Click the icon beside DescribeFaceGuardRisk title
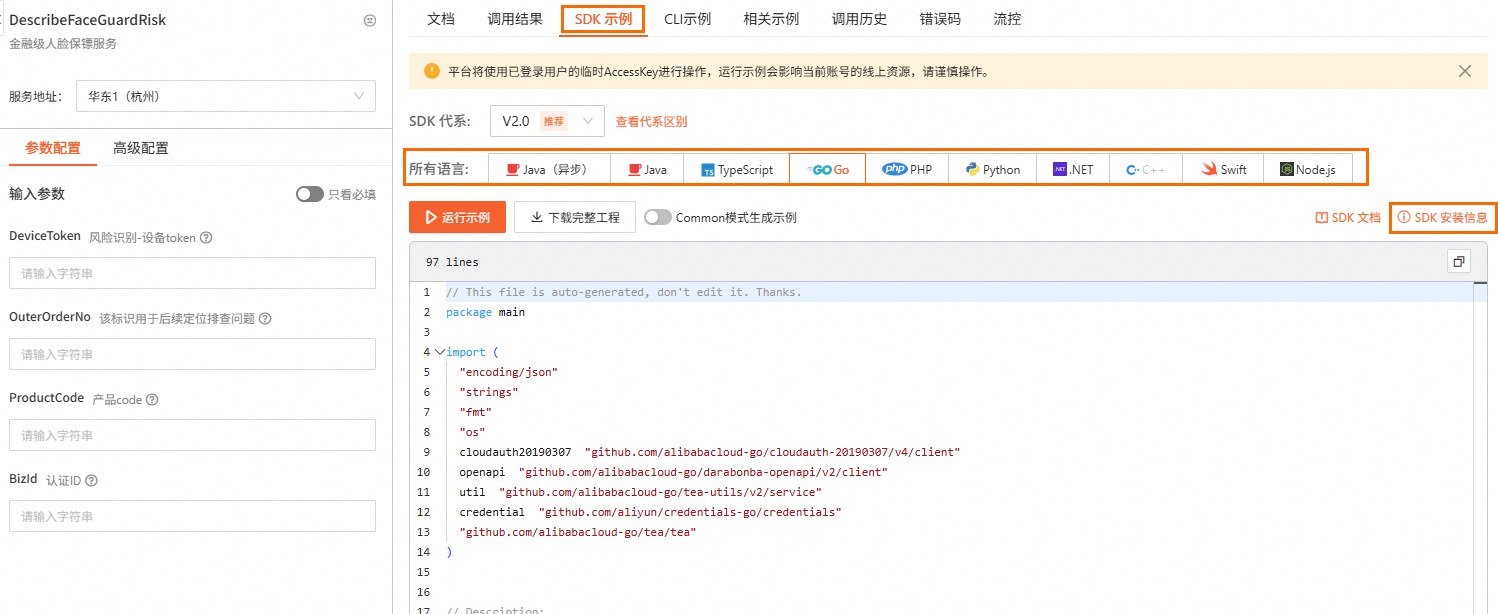 pyautogui.click(x=370, y=20)
